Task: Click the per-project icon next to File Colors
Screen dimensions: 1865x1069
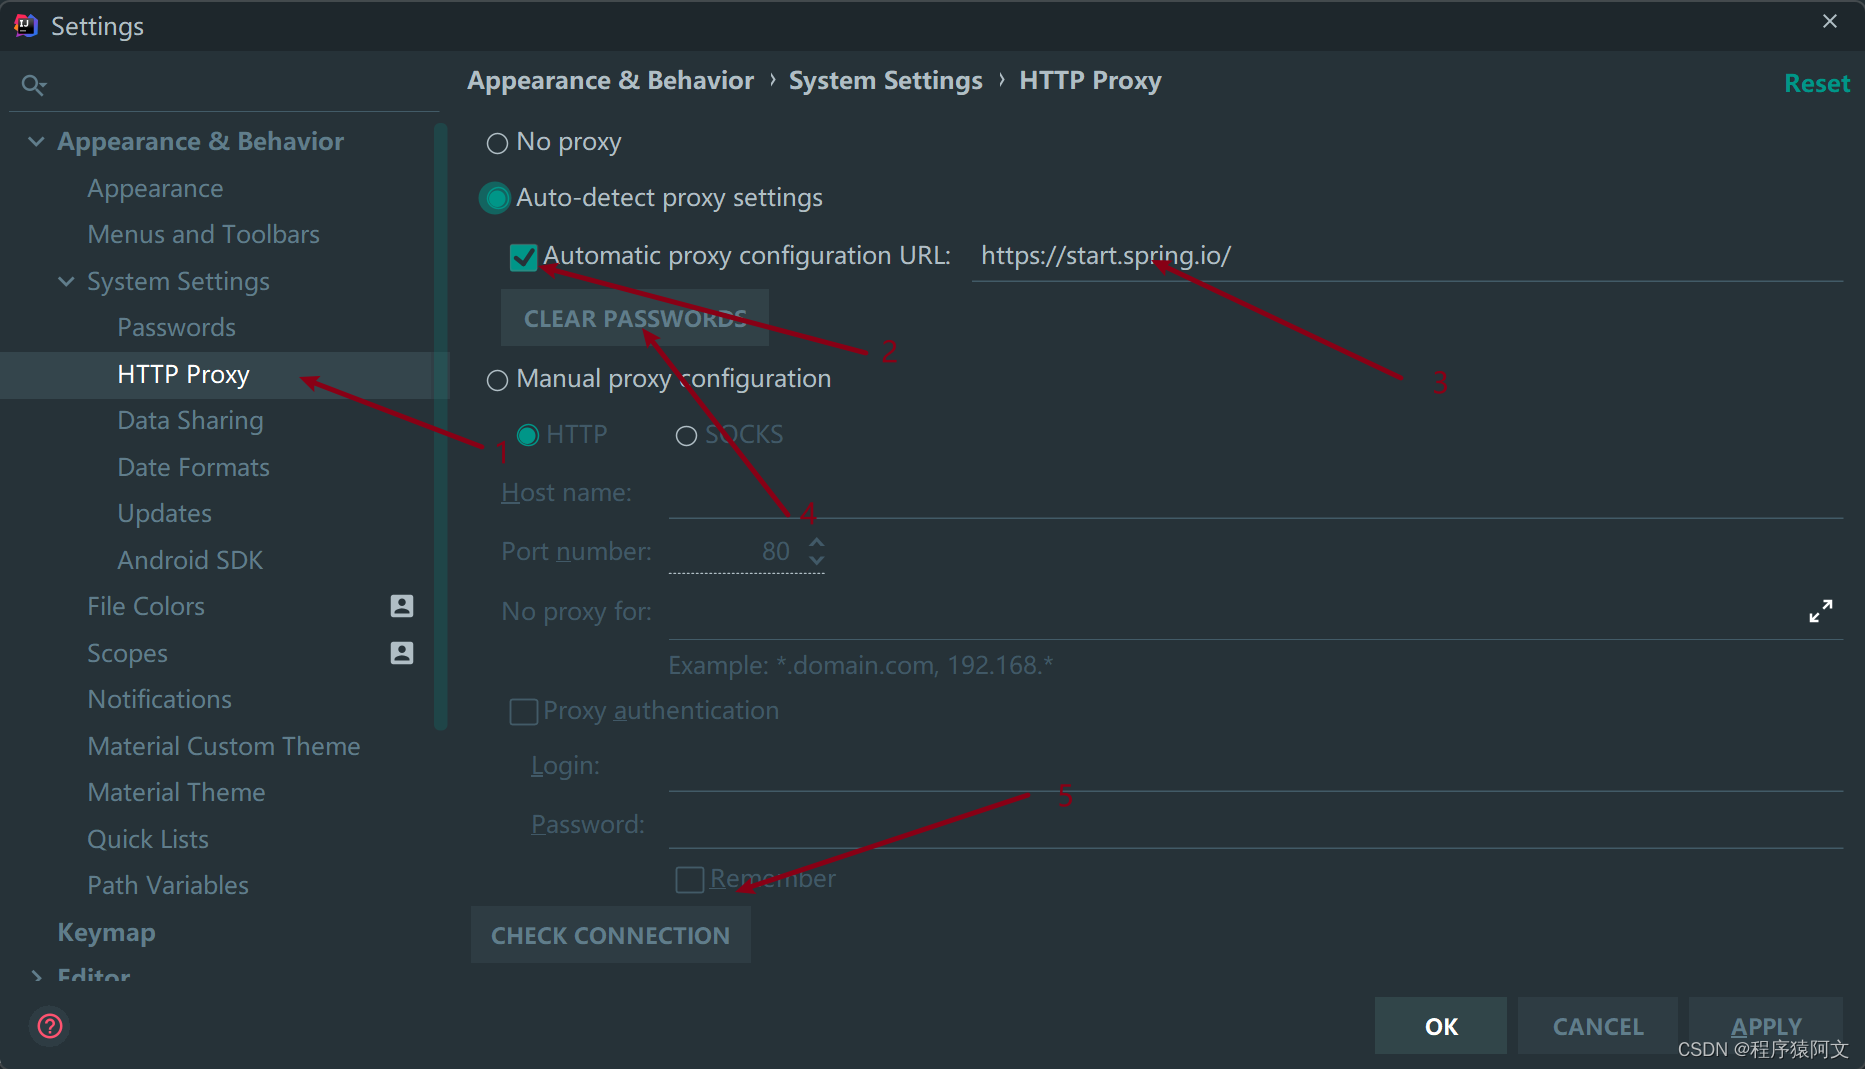Action: (x=401, y=606)
